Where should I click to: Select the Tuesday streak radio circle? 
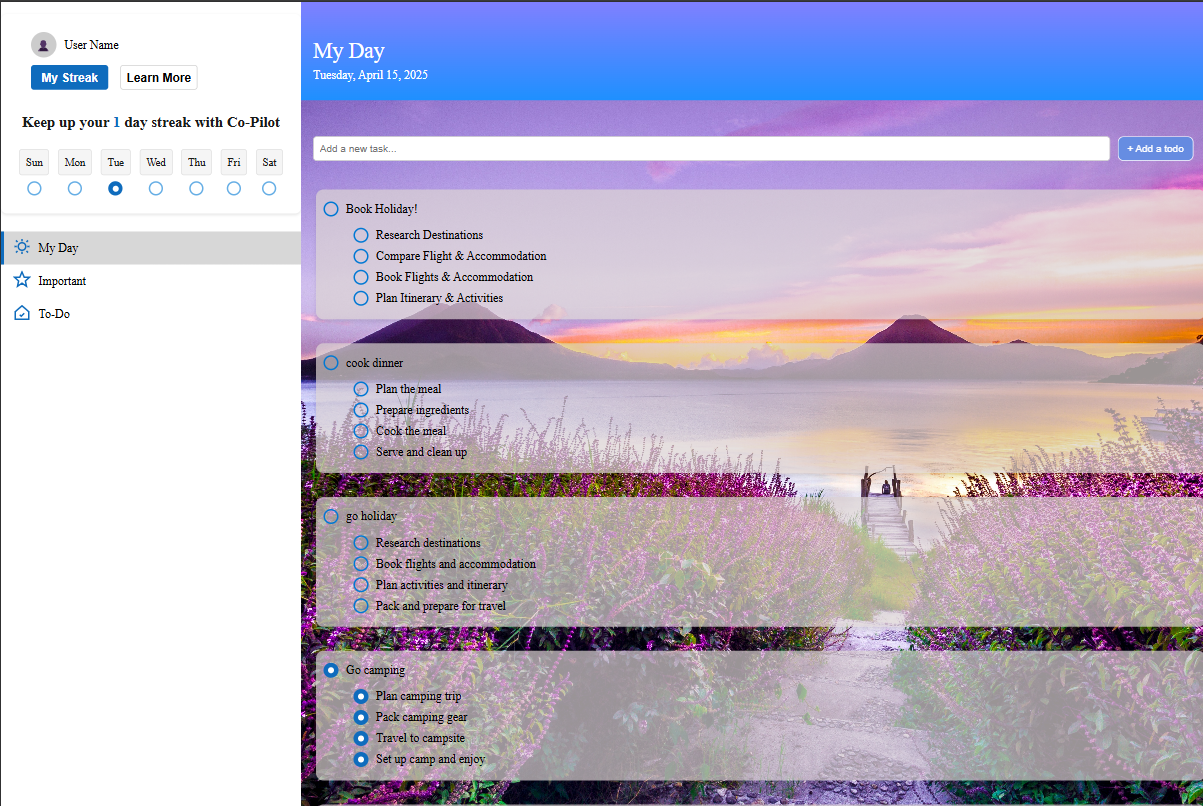[x=116, y=188]
